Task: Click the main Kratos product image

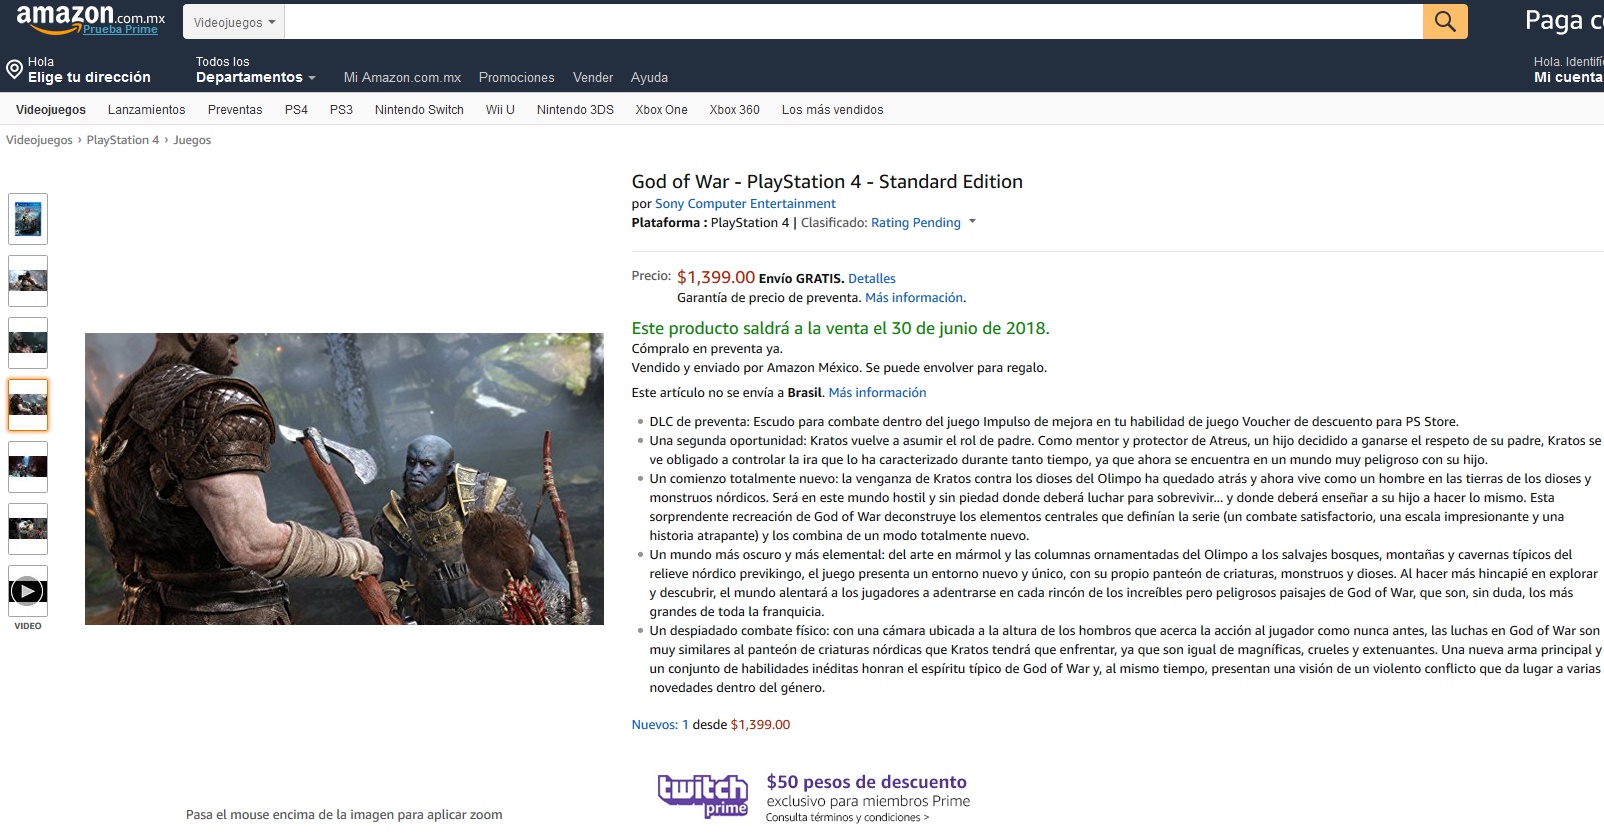Action: point(344,479)
